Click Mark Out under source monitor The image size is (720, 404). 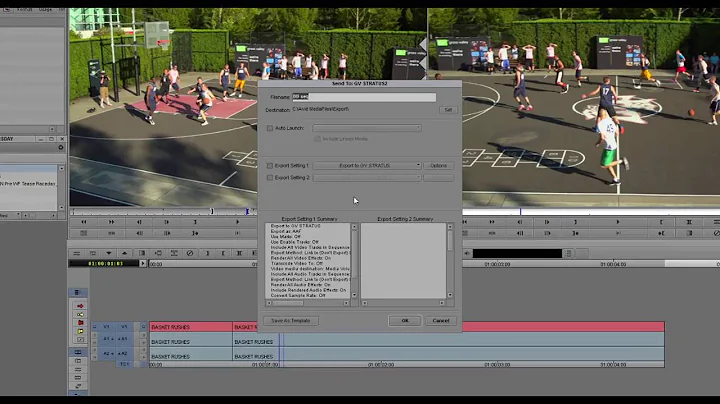tap(195, 222)
